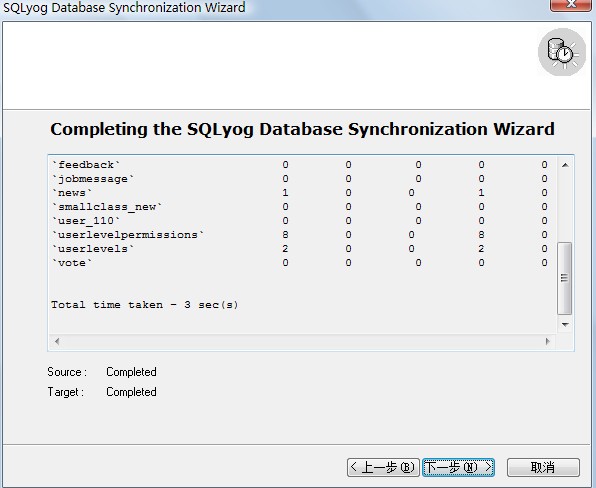
Task: Click the `user_110` table entry
Action: 86,221
